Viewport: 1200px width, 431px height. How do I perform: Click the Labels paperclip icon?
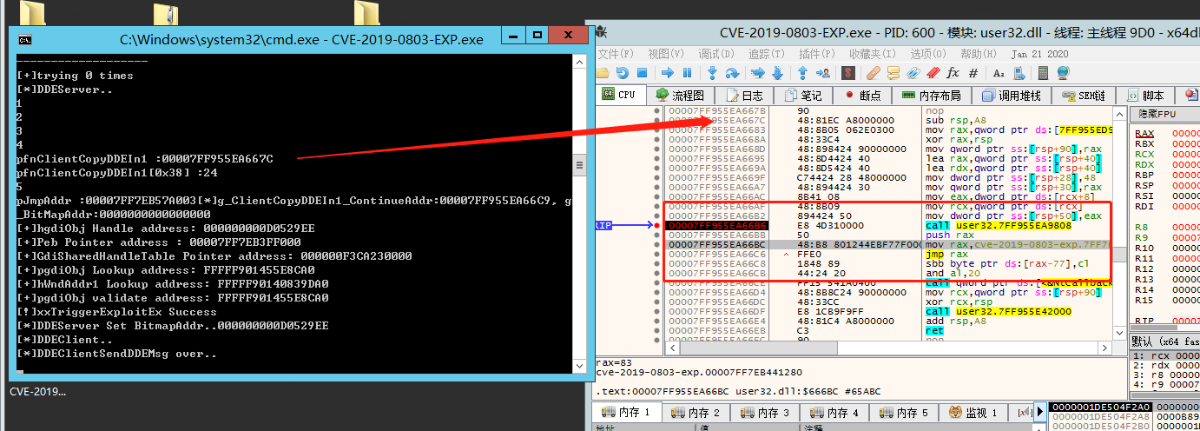pos(912,72)
